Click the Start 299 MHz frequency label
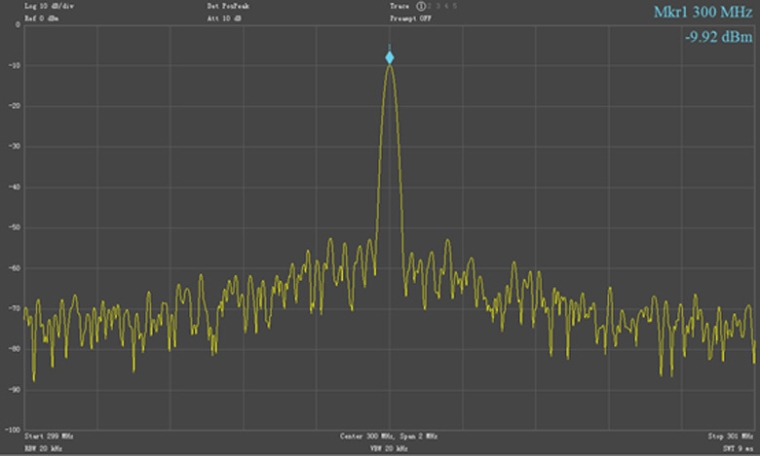 [49, 437]
